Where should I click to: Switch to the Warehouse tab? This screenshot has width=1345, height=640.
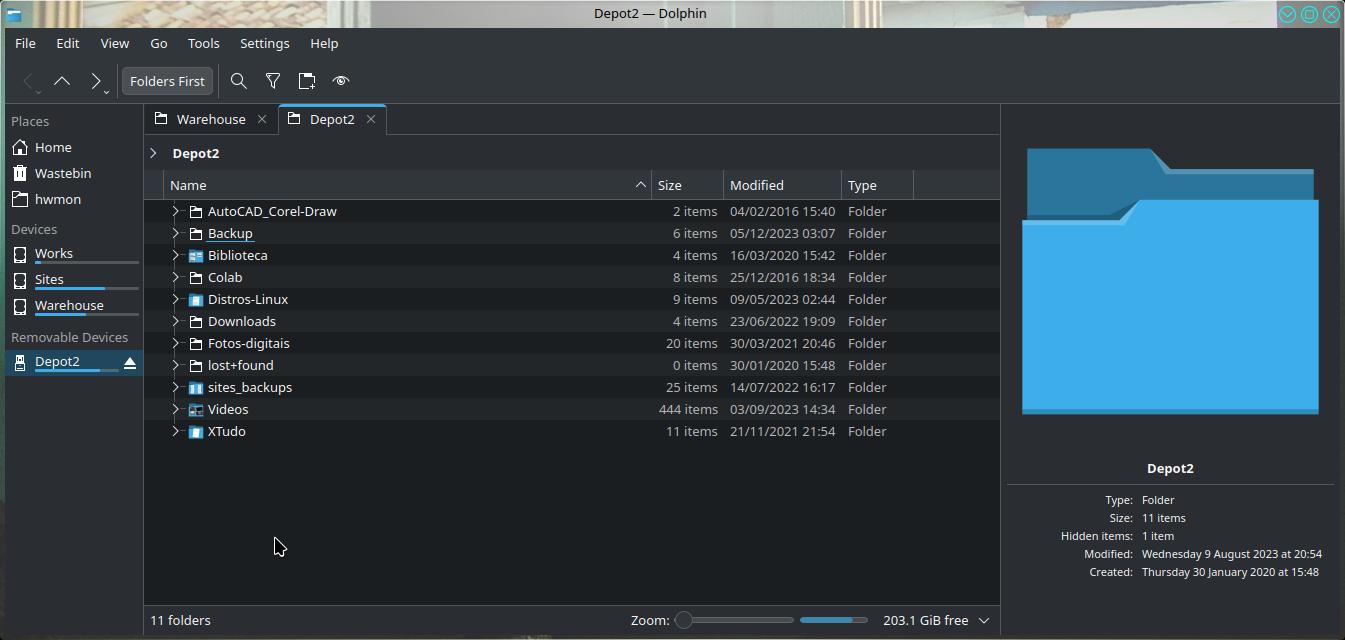pyautogui.click(x=210, y=119)
